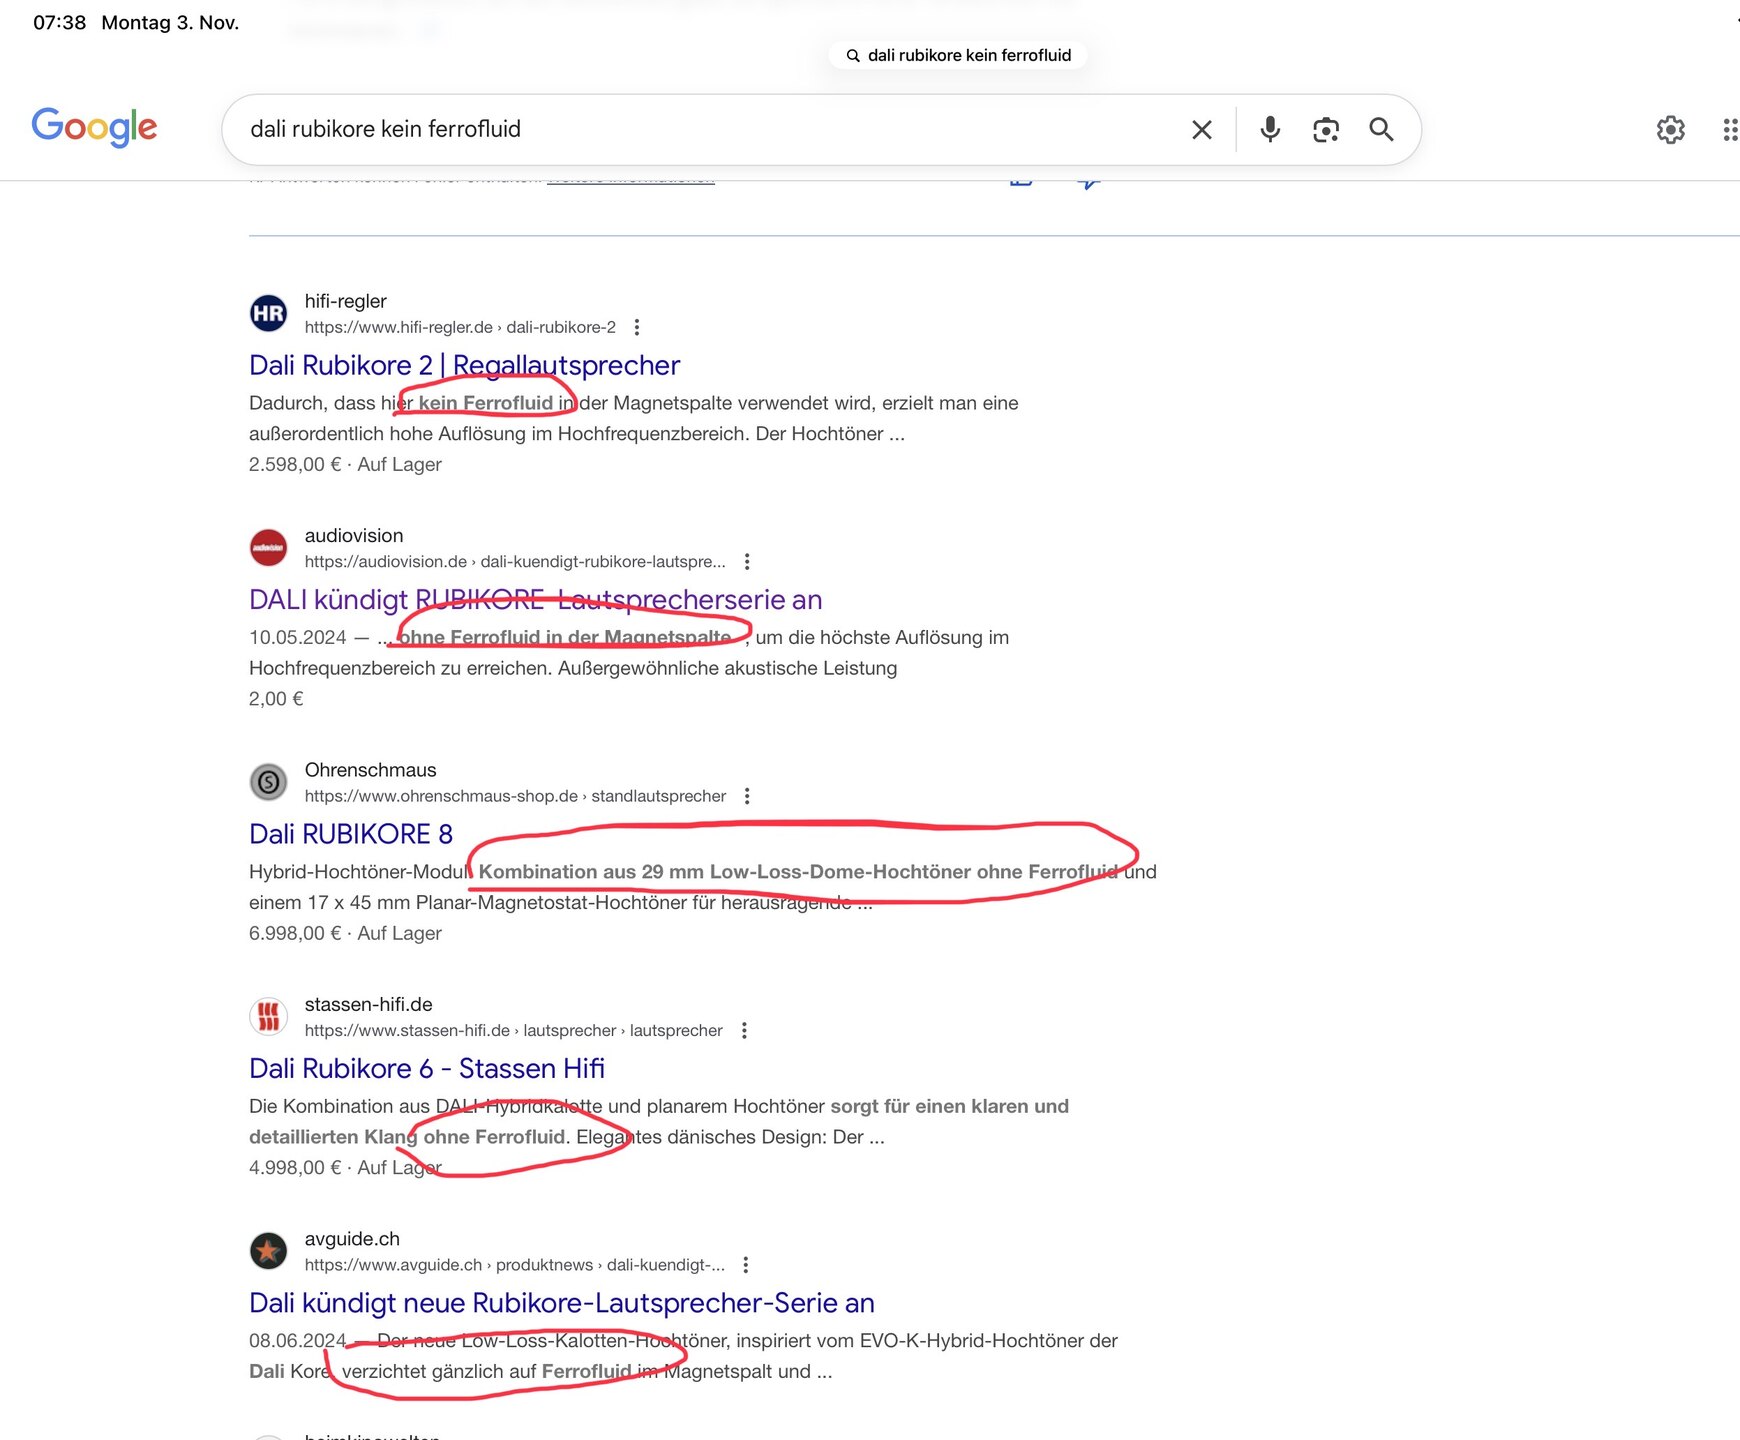Expand options menu for stassen-hifi.de result
Image resolution: width=1740 pixels, height=1440 pixels.
(744, 1030)
